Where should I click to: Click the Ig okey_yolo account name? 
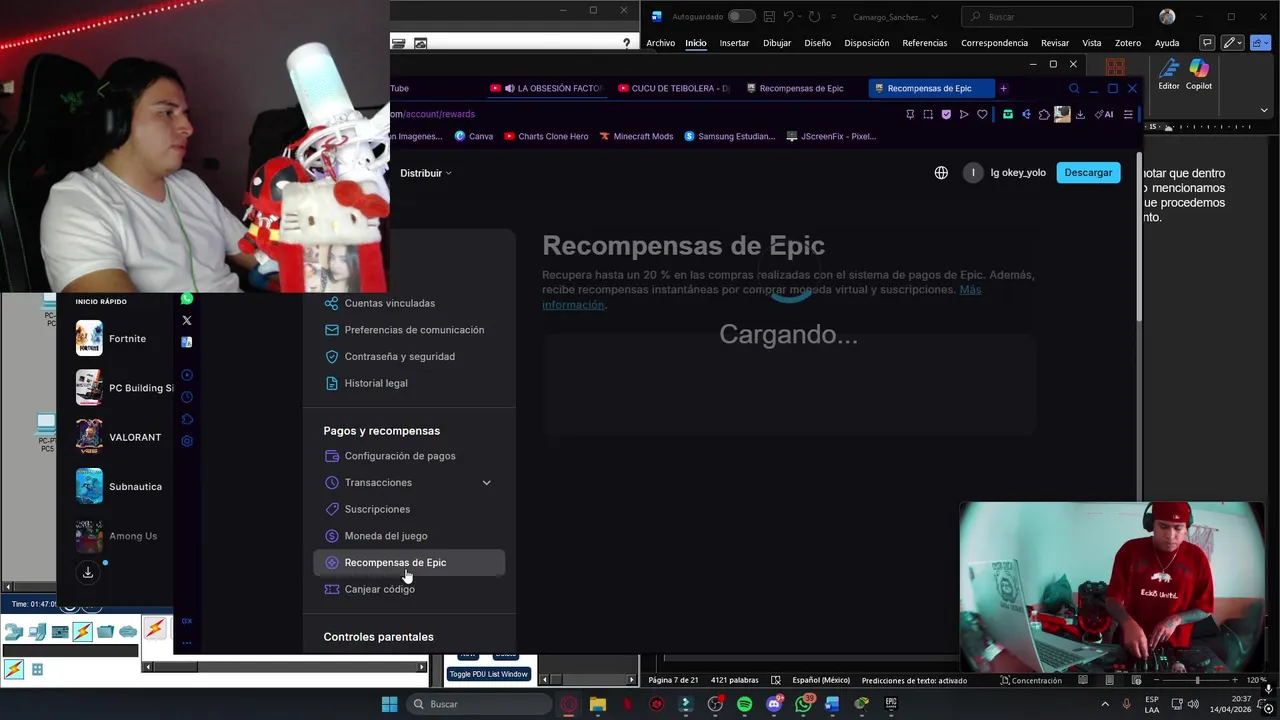[x=1018, y=173]
